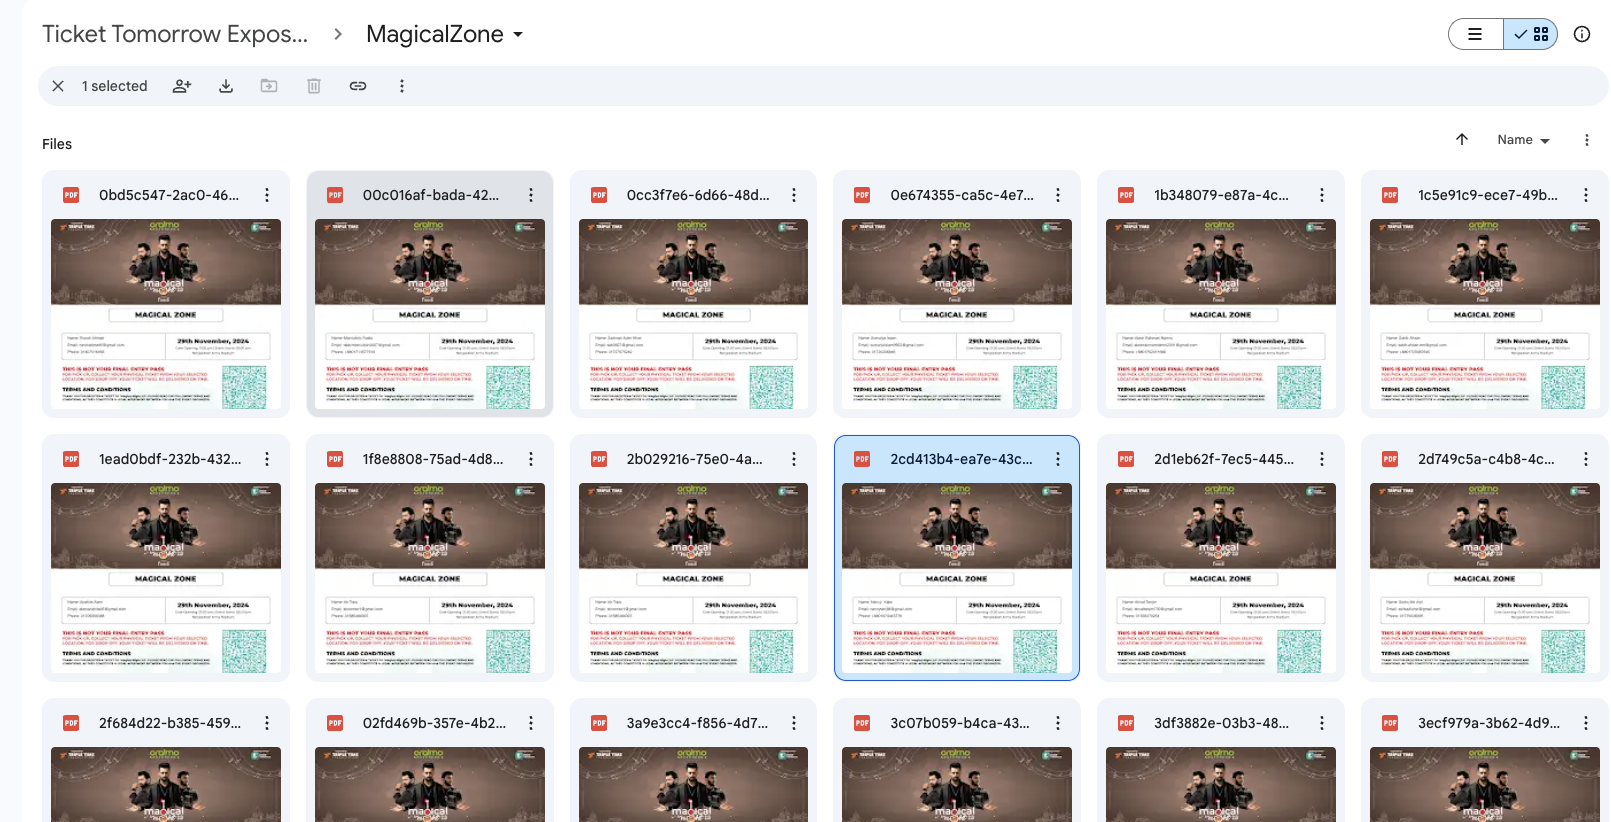Select the 1ead0bdf-232b-432... ticket thumbnail

pyautogui.click(x=166, y=578)
